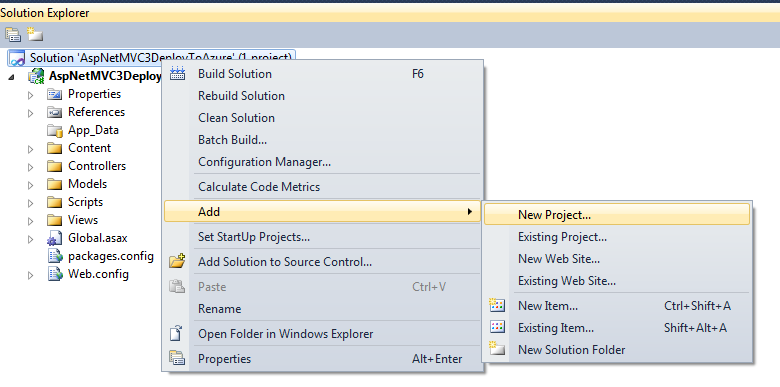
Task: Select the packages.config file
Action: [x=110, y=256]
